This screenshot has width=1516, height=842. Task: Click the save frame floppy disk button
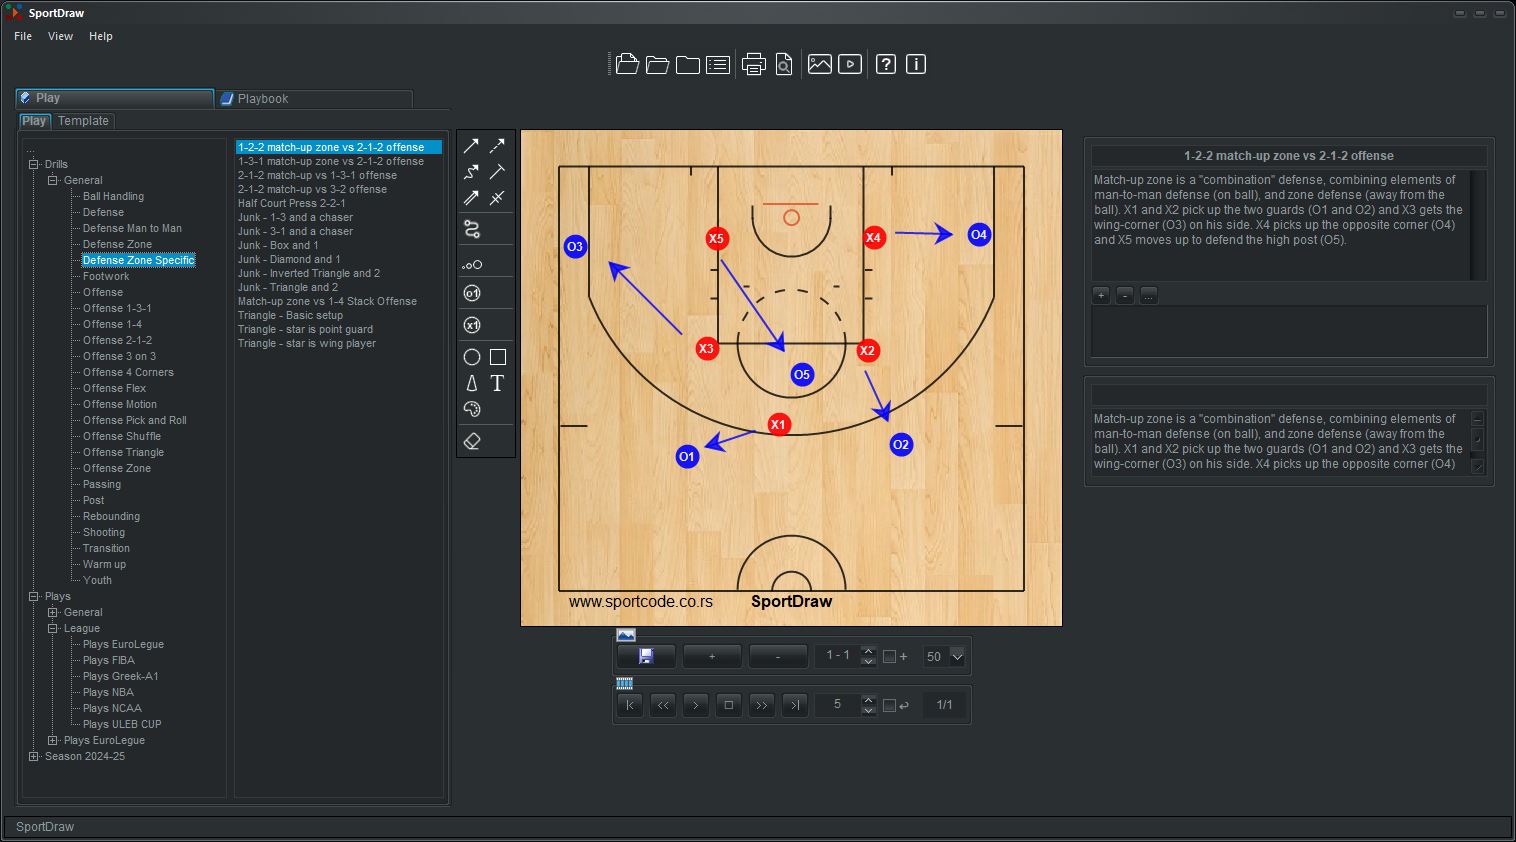coord(646,656)
